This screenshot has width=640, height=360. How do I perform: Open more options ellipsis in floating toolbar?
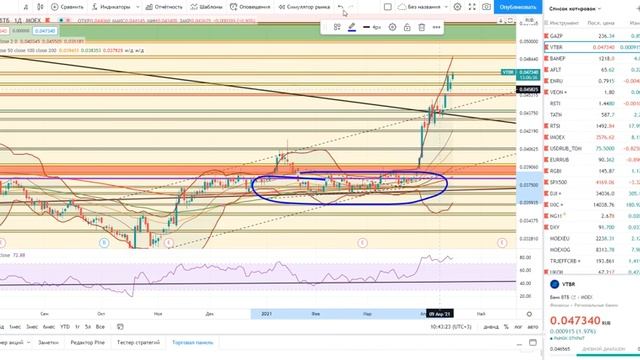[x=436, y=27]
